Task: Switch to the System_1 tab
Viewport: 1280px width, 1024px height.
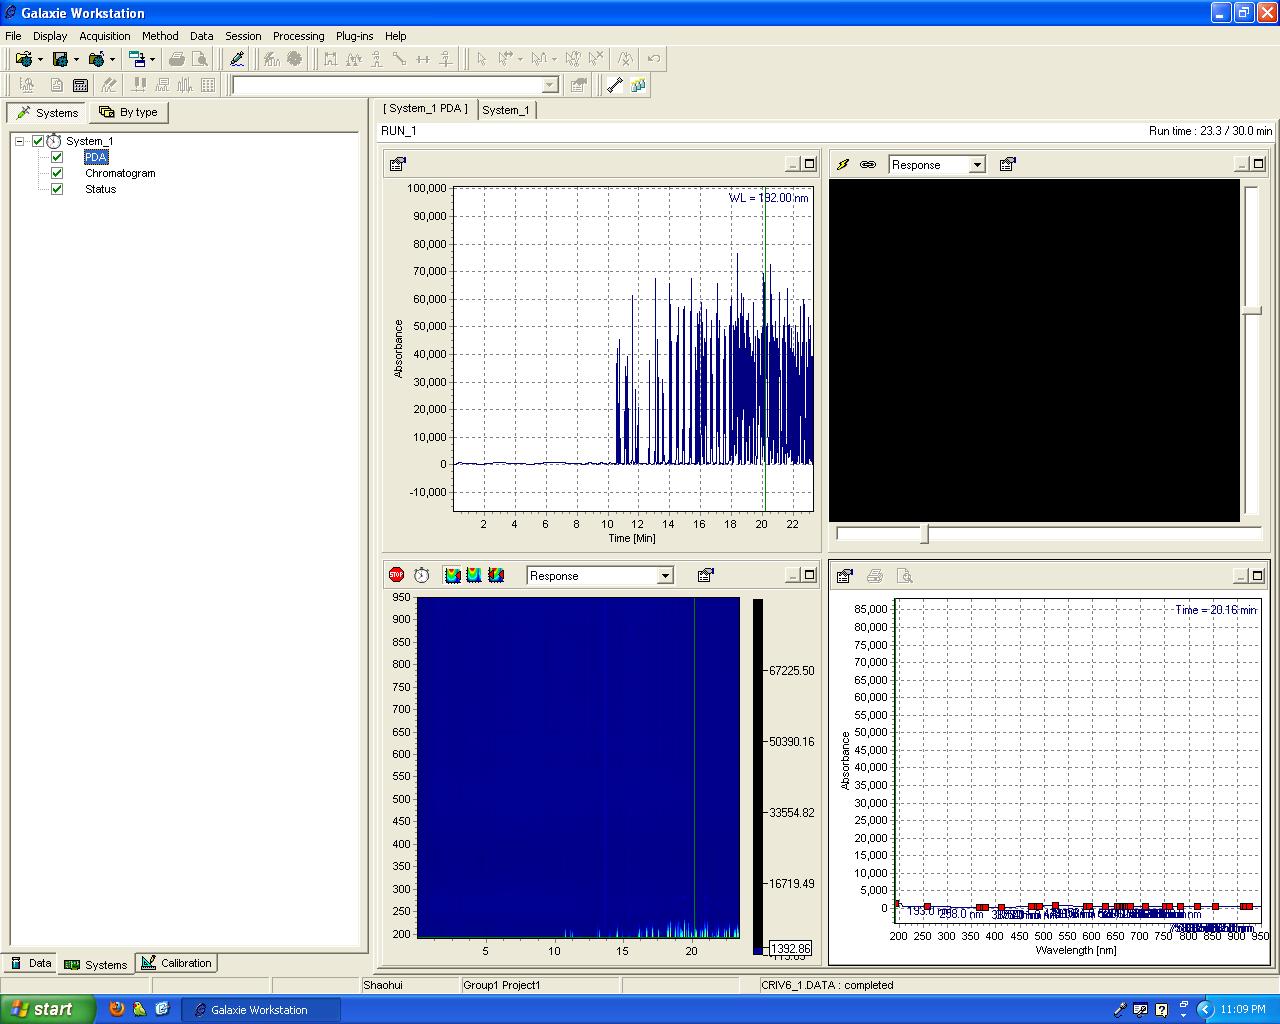Action: click(x=506, y=110)
